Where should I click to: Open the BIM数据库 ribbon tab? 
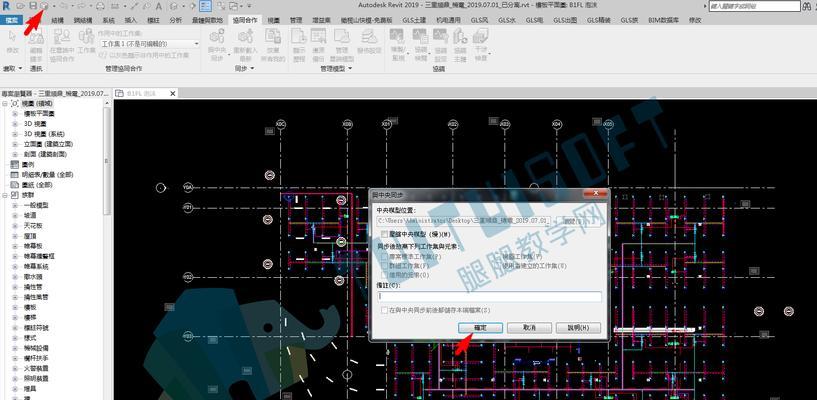[x=663, y=20]
